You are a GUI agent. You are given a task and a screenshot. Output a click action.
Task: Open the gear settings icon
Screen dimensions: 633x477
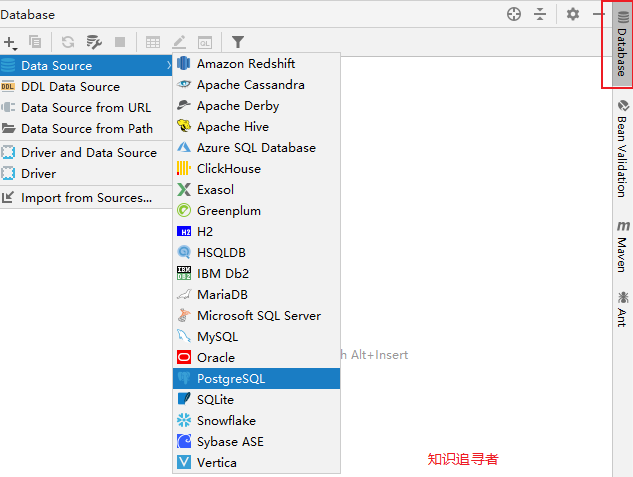point(572,15)
